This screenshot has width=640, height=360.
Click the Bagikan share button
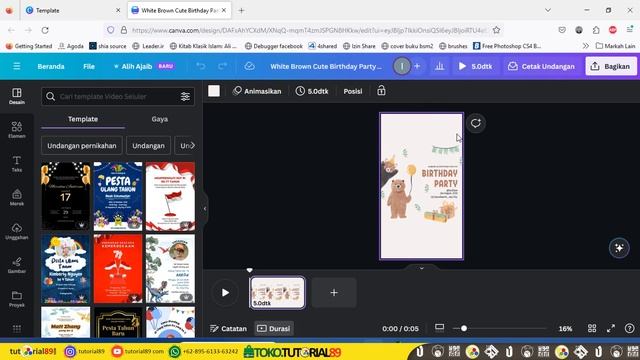click(x=611, y=66)
